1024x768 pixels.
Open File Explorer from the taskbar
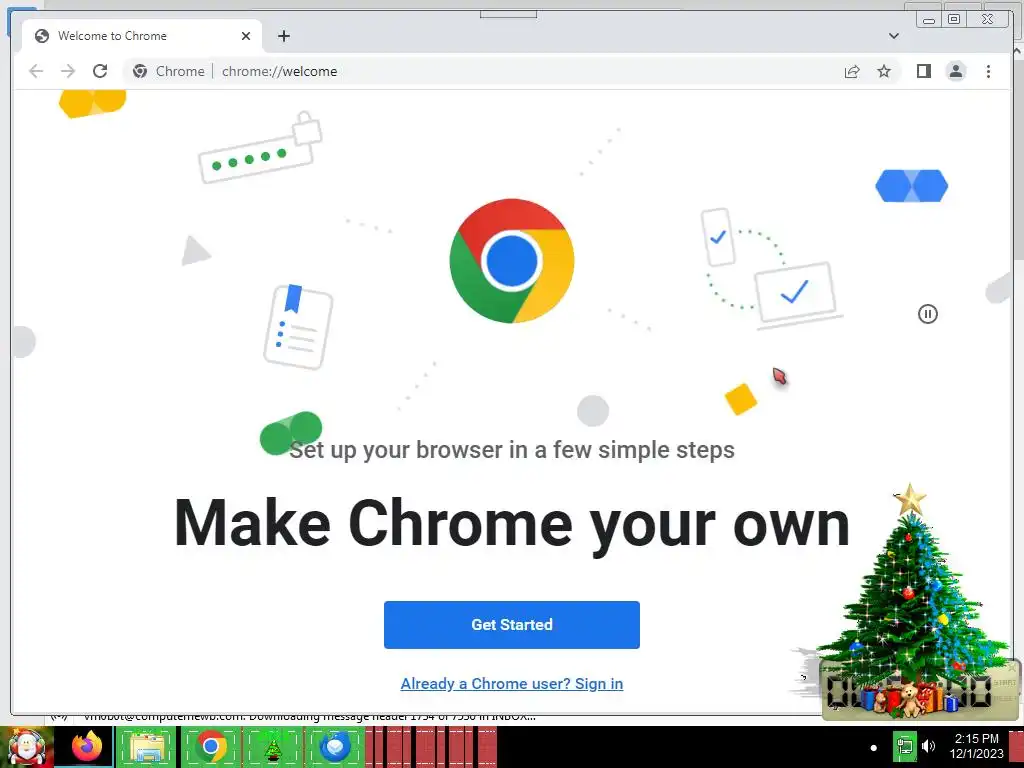148,747
